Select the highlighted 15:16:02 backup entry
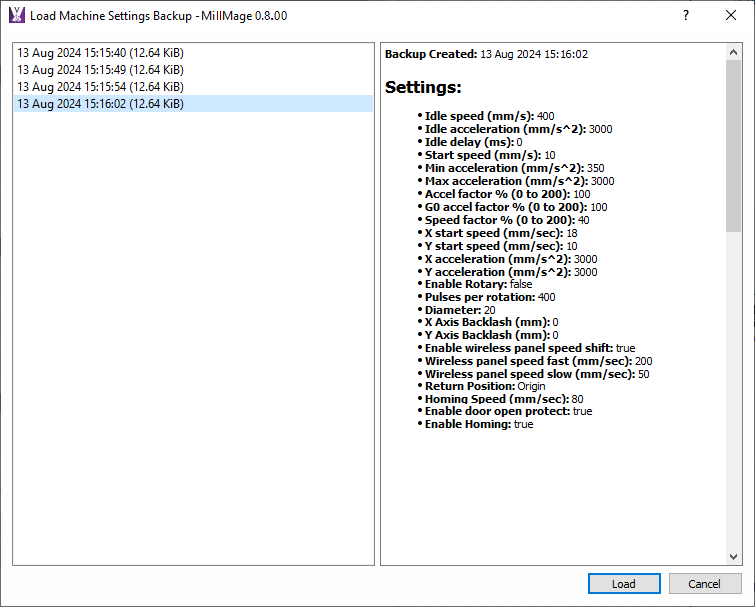This screenshot has height=607, width=755. coord(100,104)
